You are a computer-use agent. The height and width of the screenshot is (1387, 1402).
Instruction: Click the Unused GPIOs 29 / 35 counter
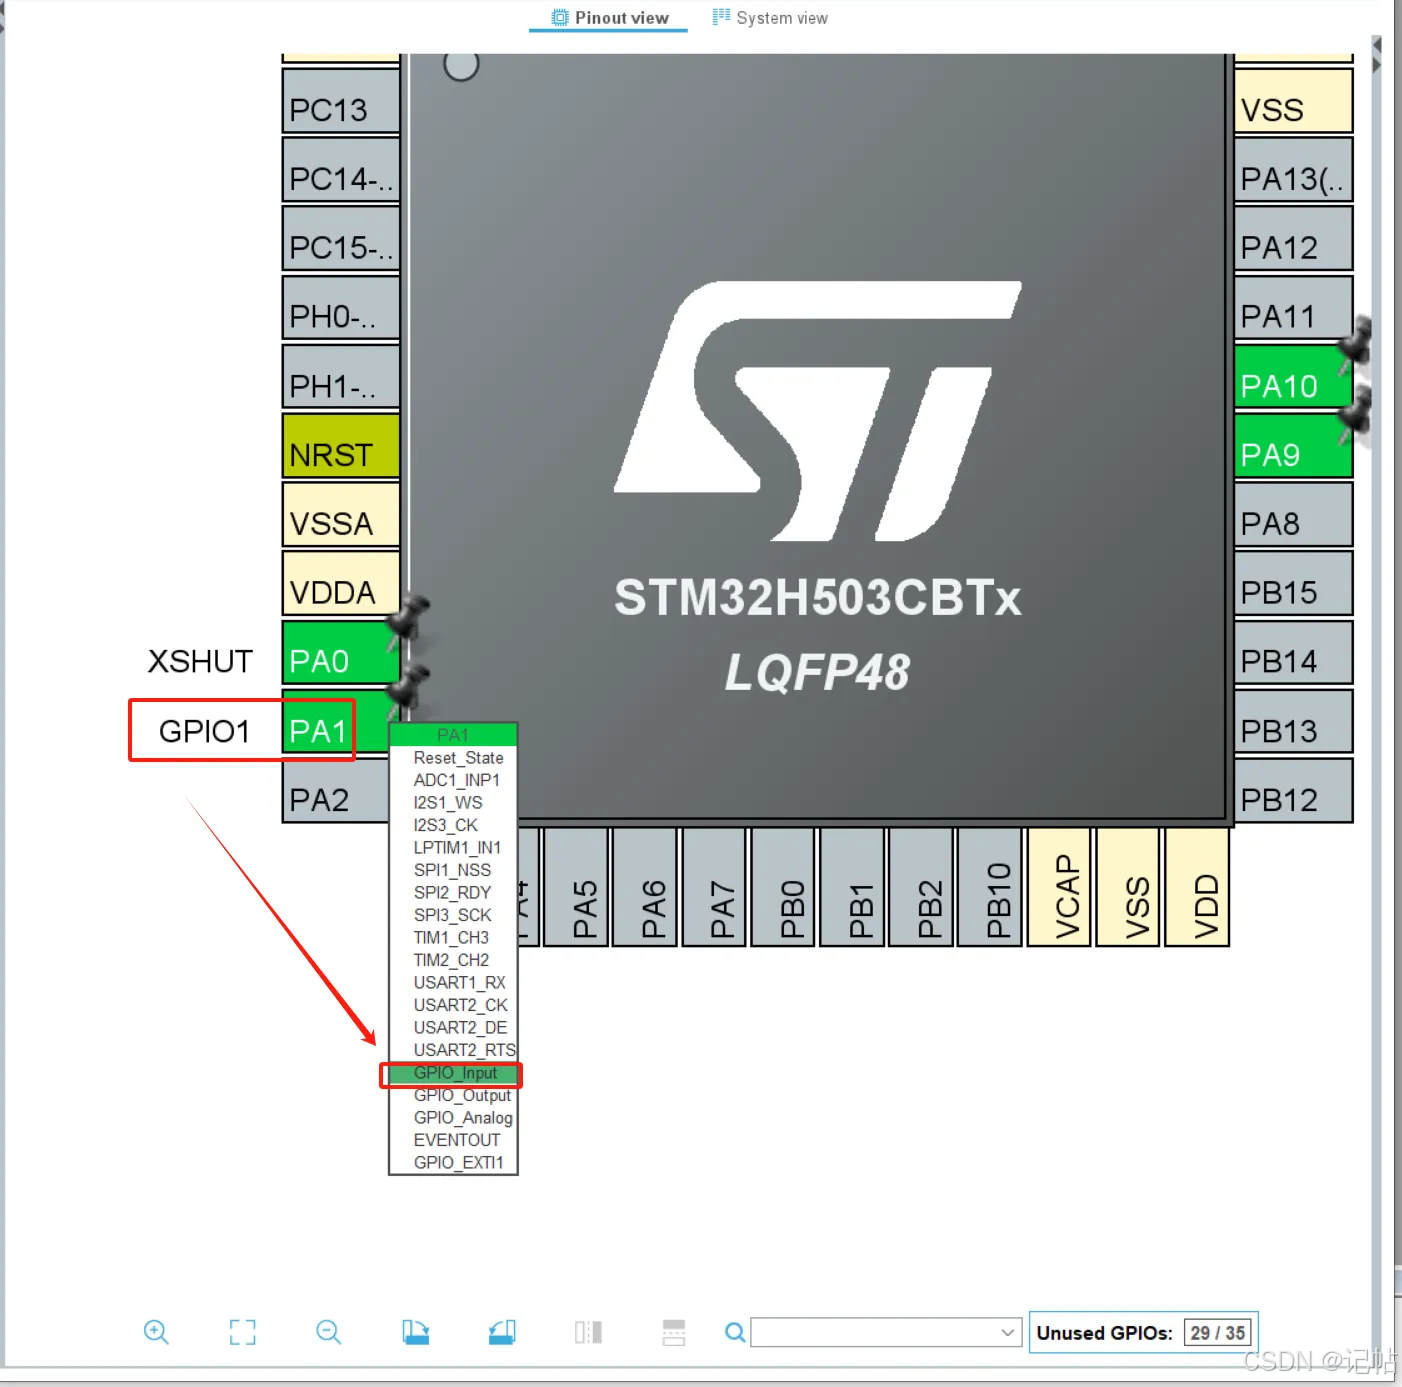point(1143,1332)
